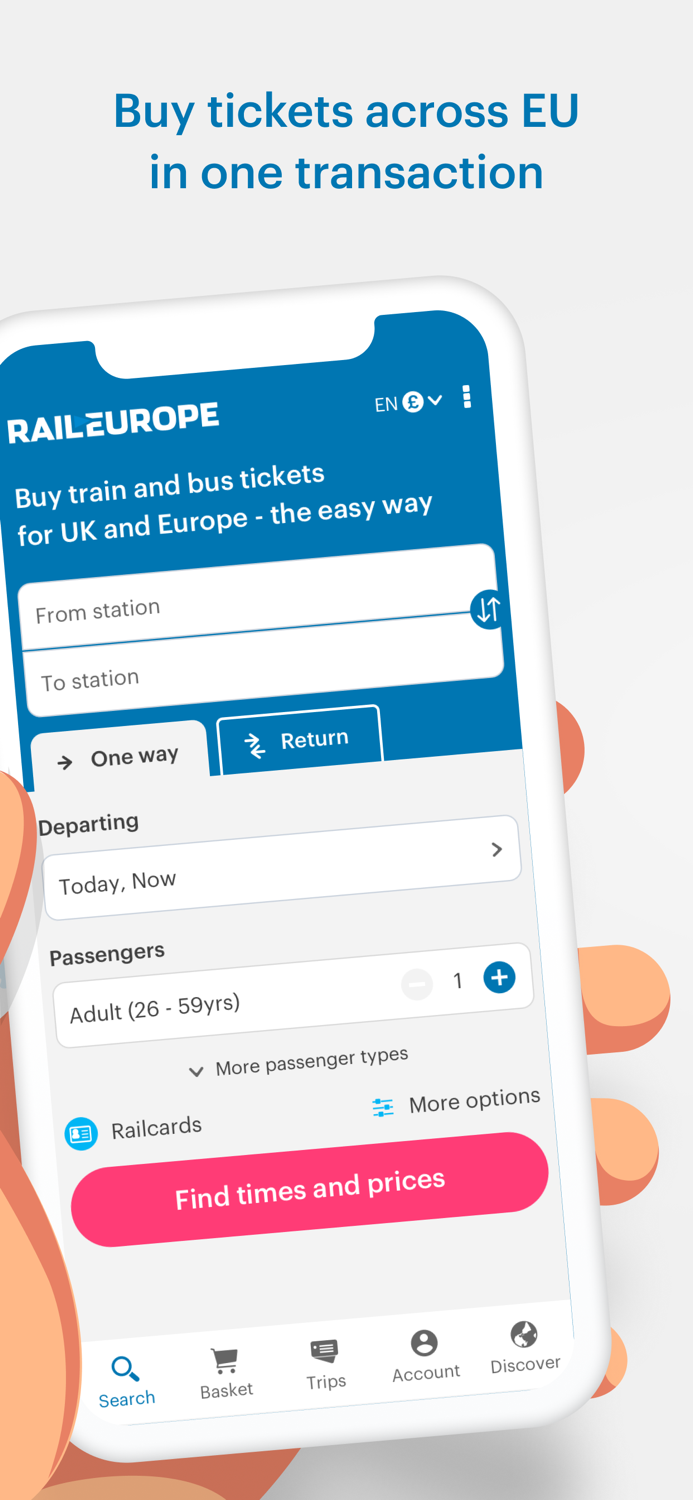Tap the Discover globe icon

[523, 1334]
